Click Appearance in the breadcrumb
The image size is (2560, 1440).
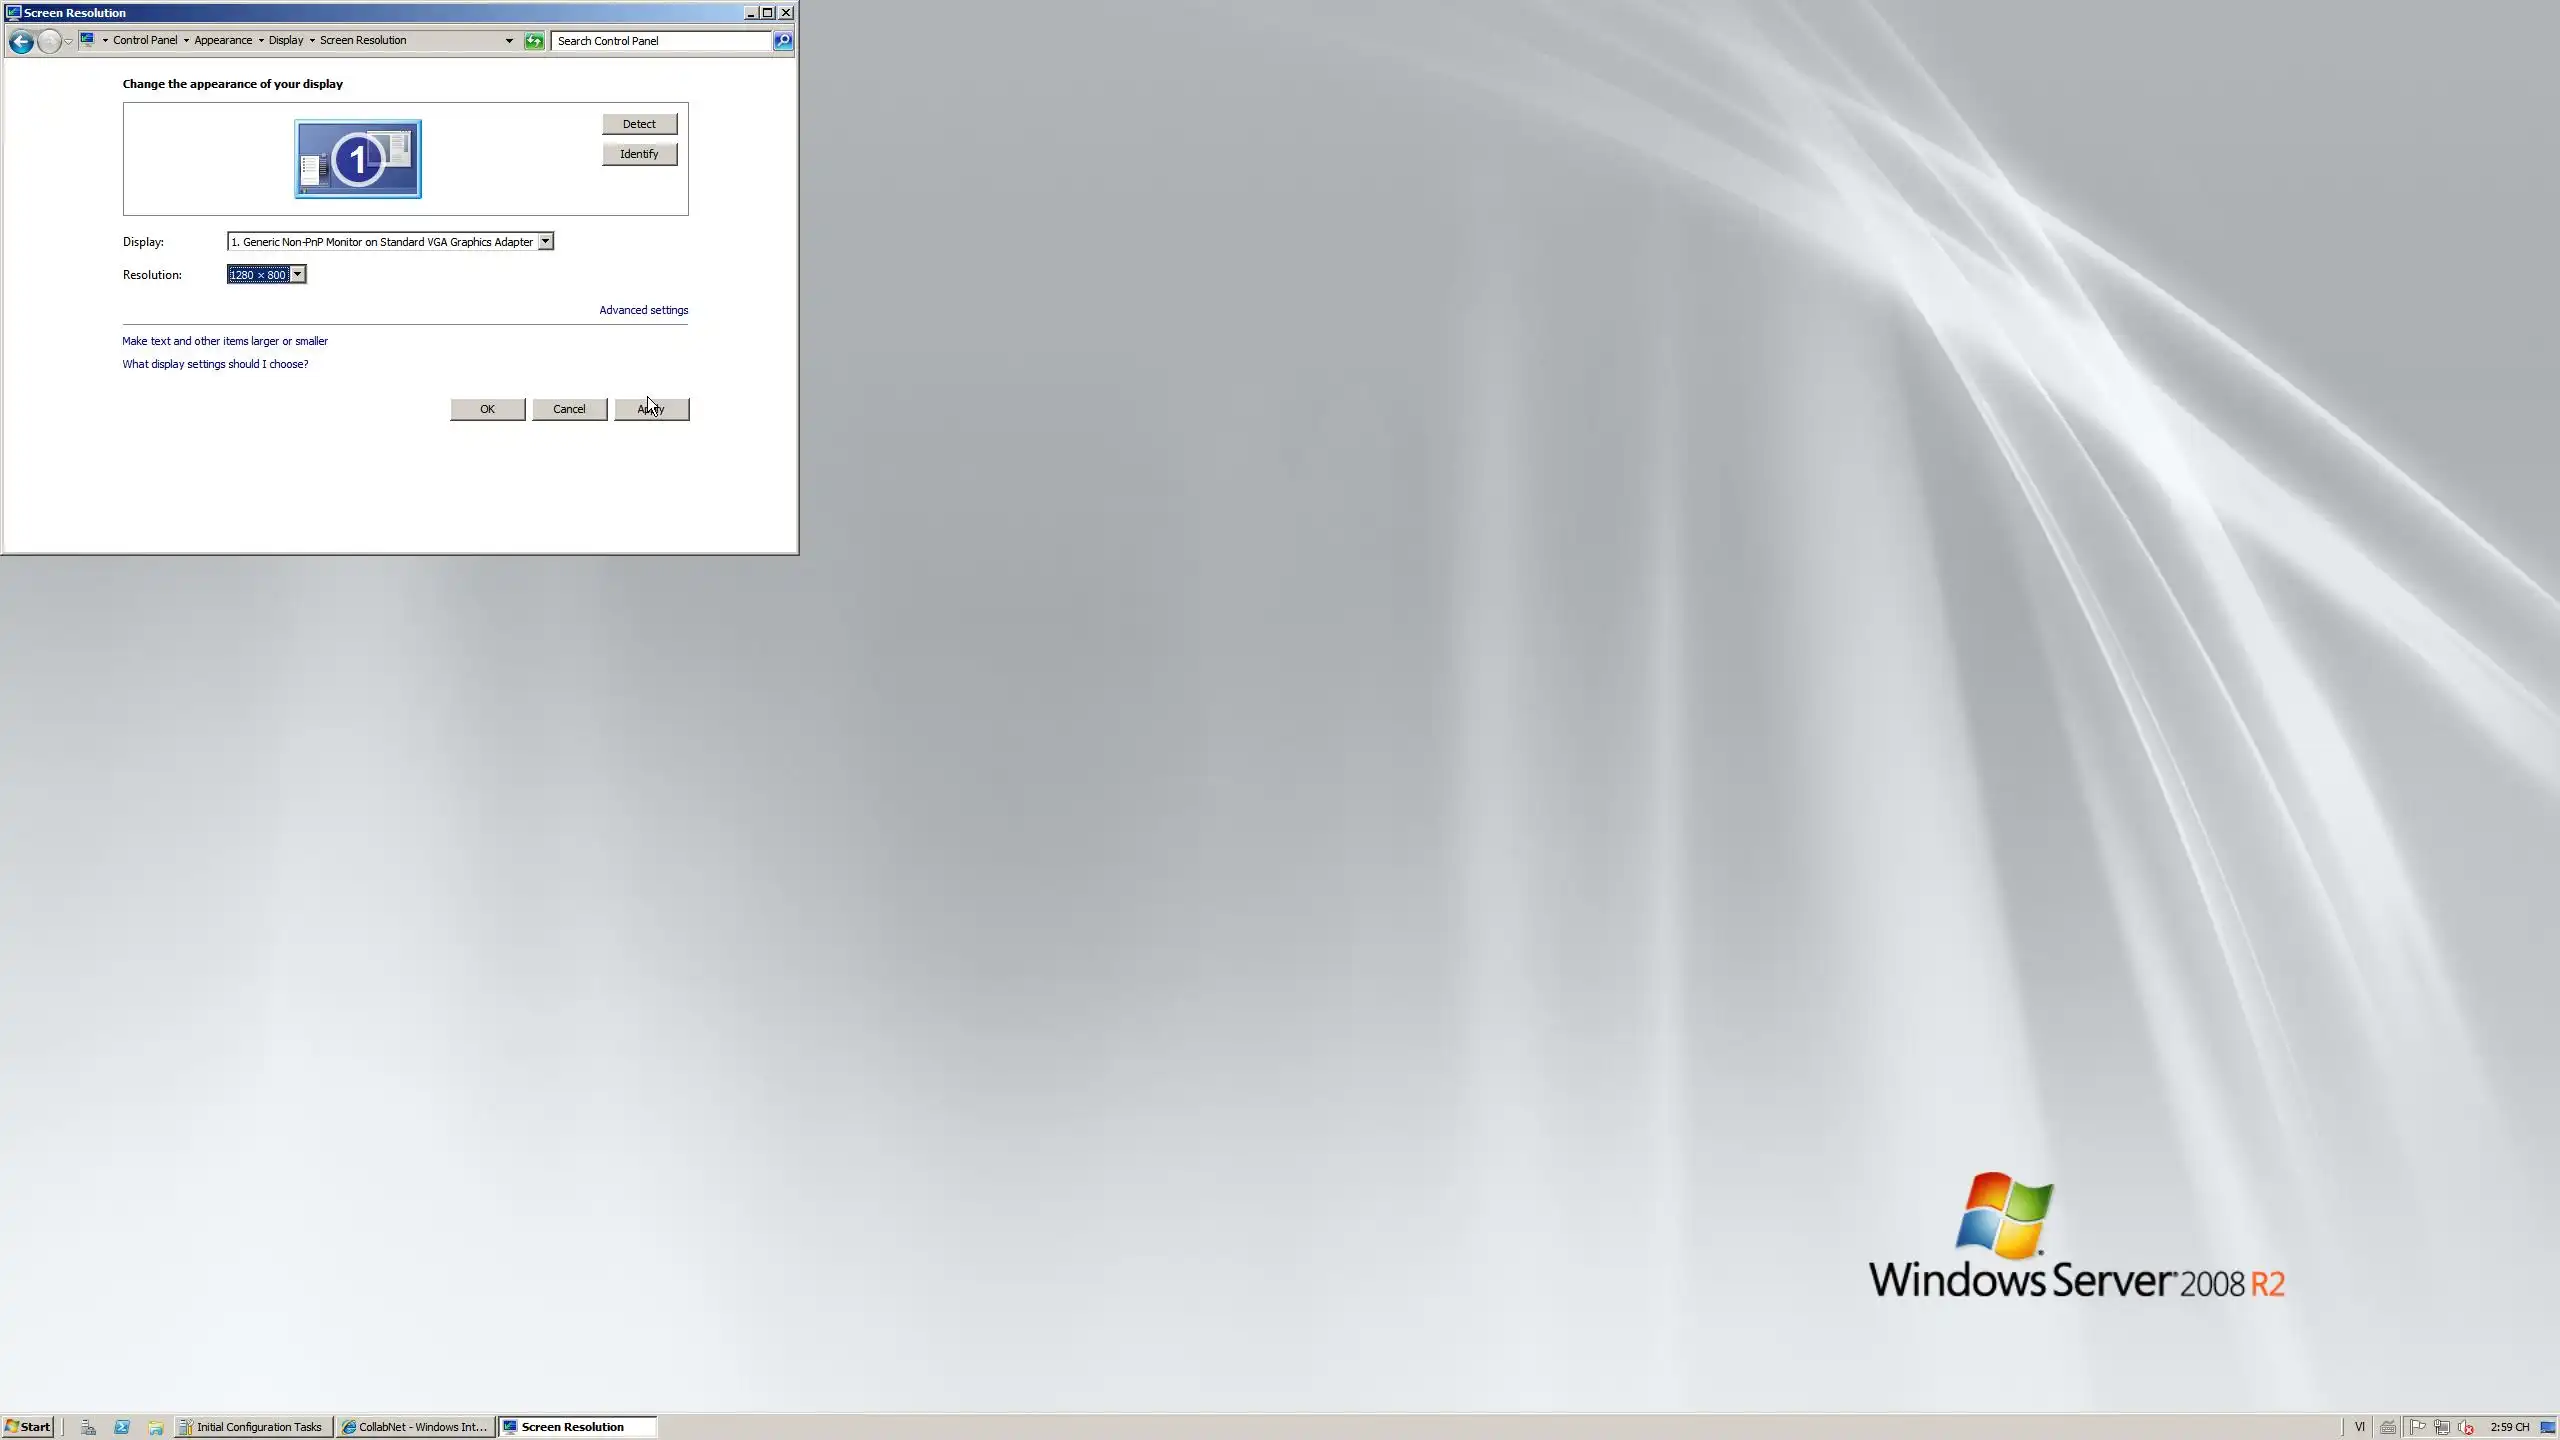pos(223,40)
